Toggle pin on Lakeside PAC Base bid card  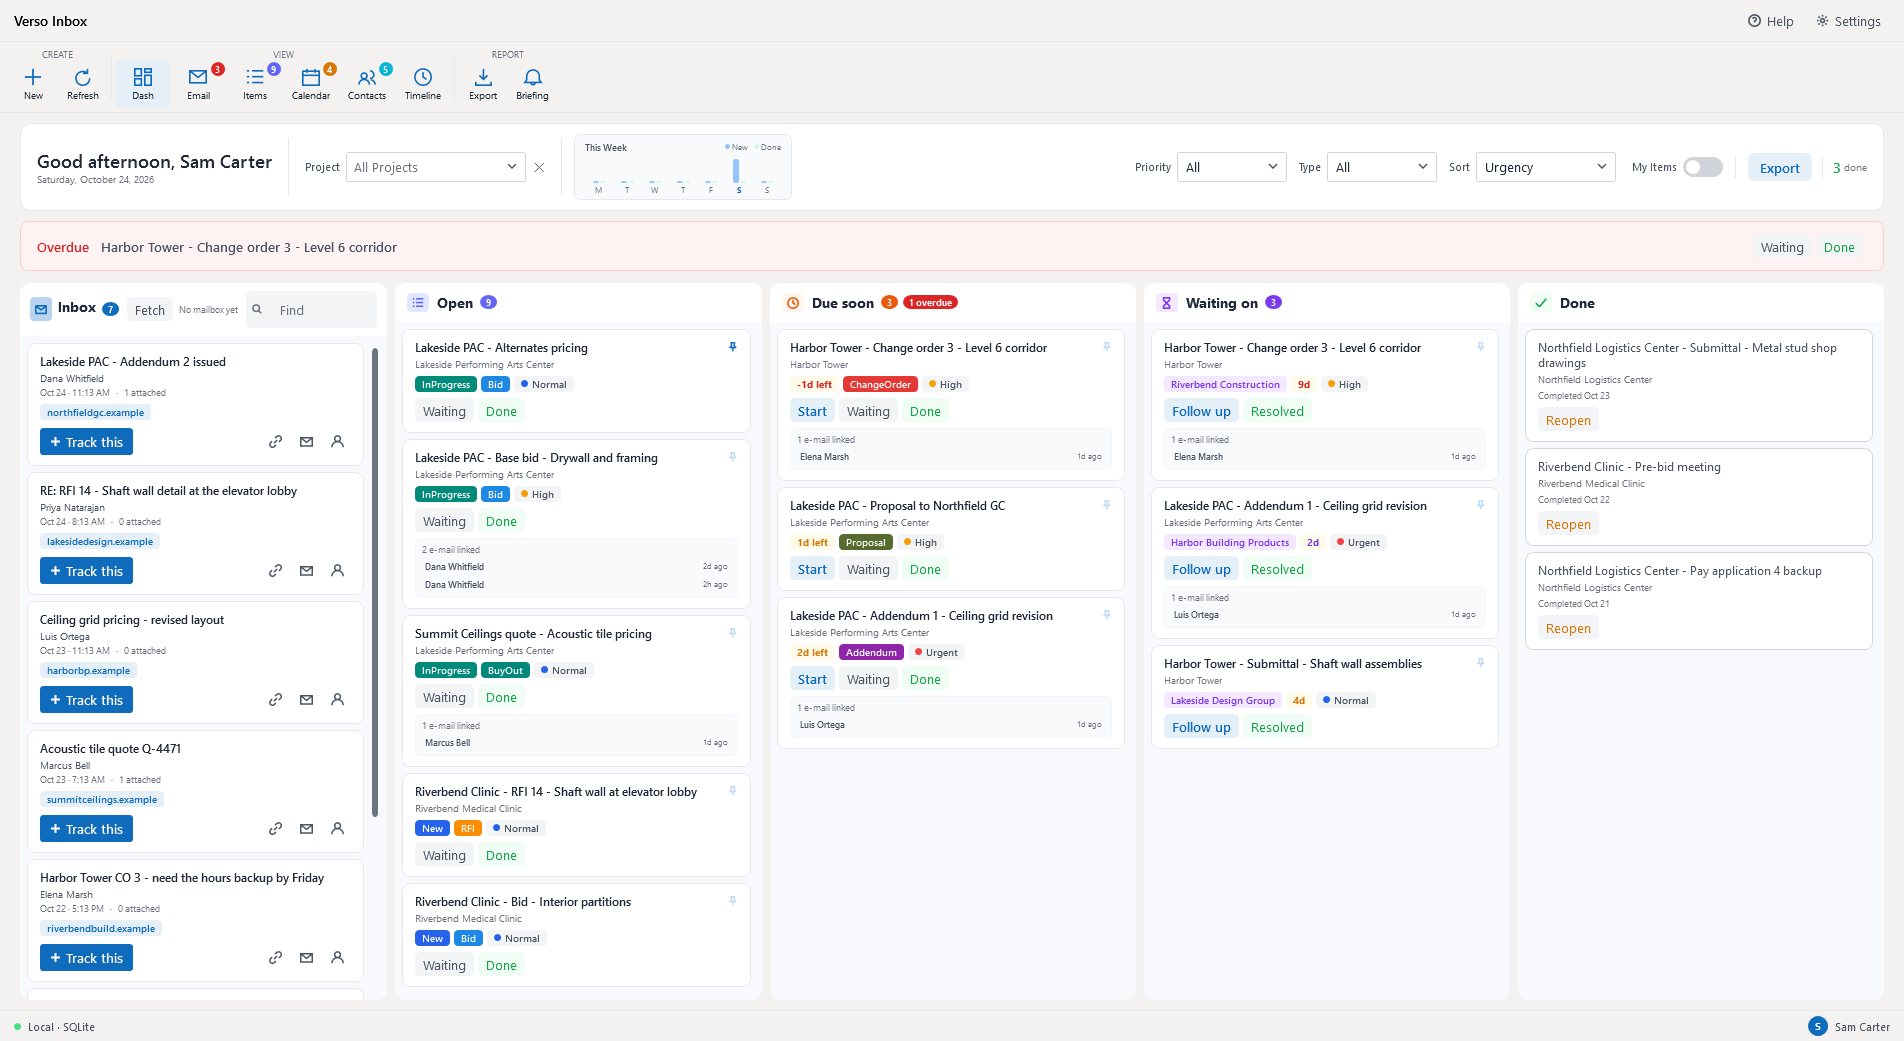[x=733, y=457]
